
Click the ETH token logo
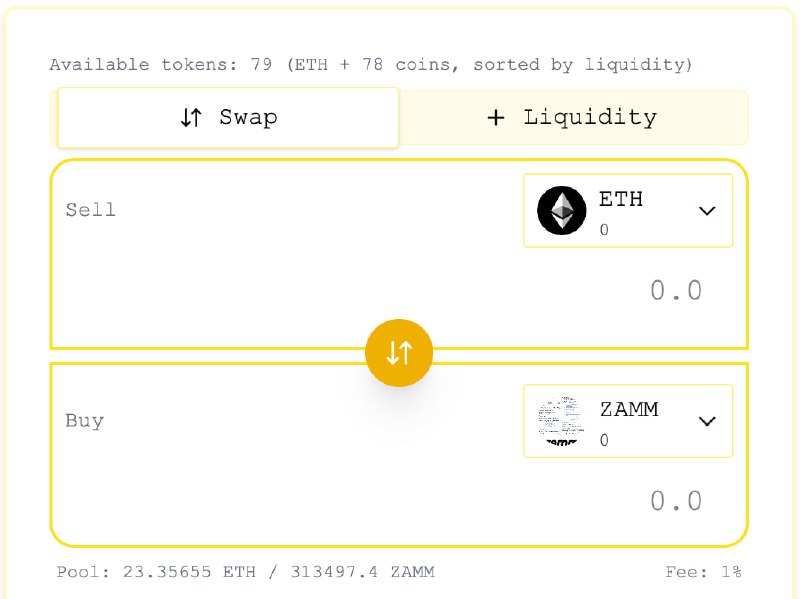click(x=562, y=210)
